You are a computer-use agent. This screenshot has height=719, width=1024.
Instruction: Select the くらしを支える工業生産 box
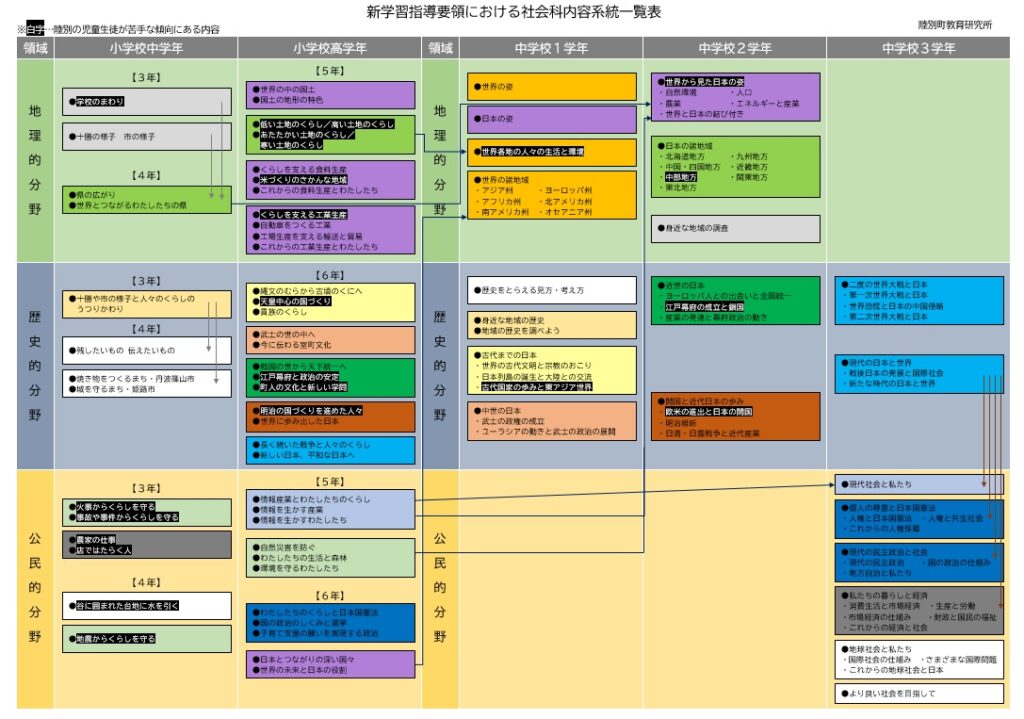click(330, 230)
